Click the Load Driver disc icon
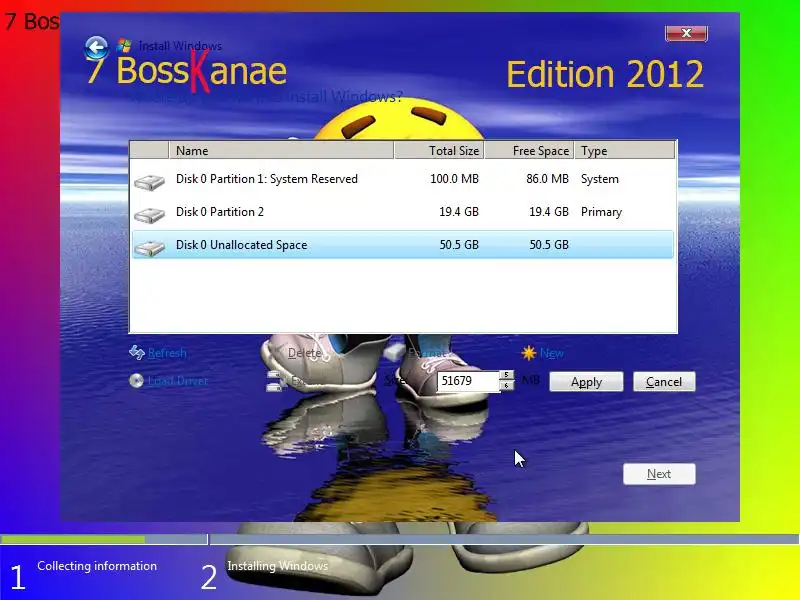800x600 pixels. [136, 381]
